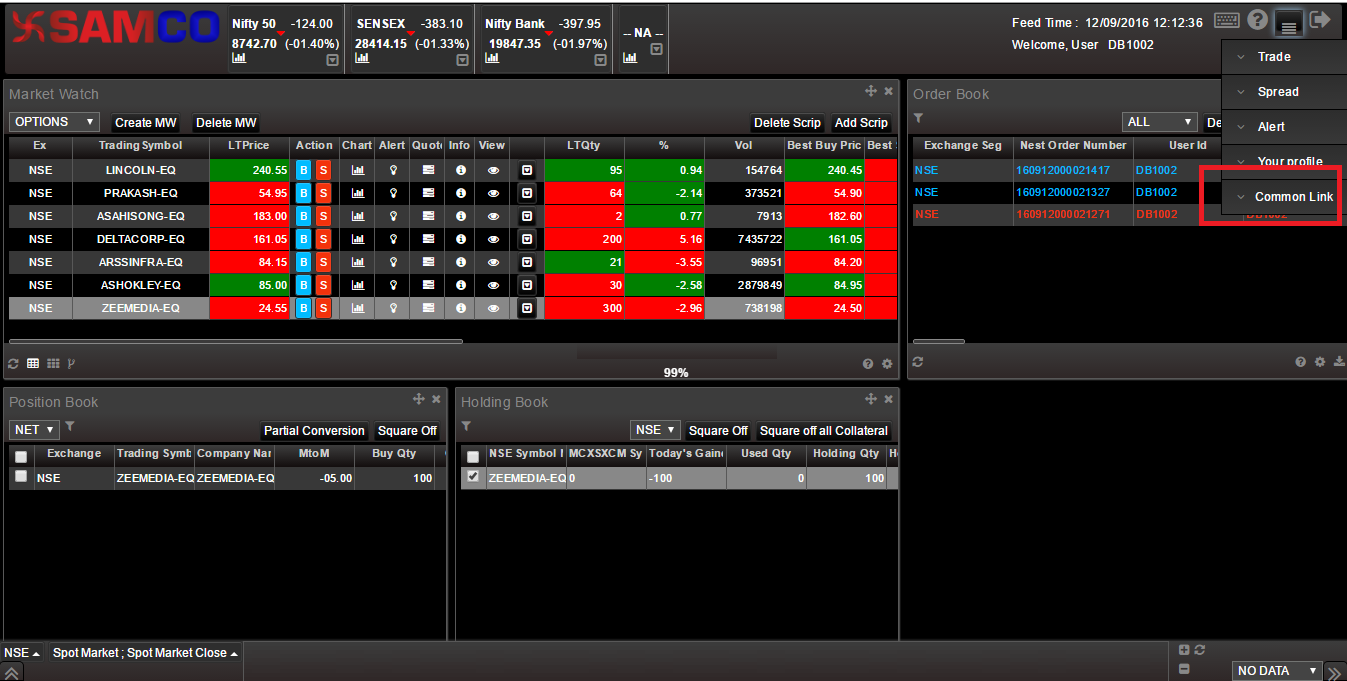Toggle the view eye for ZEEMEDIA-EQ
1347x681 pixels.
click(x=493, y=308)
